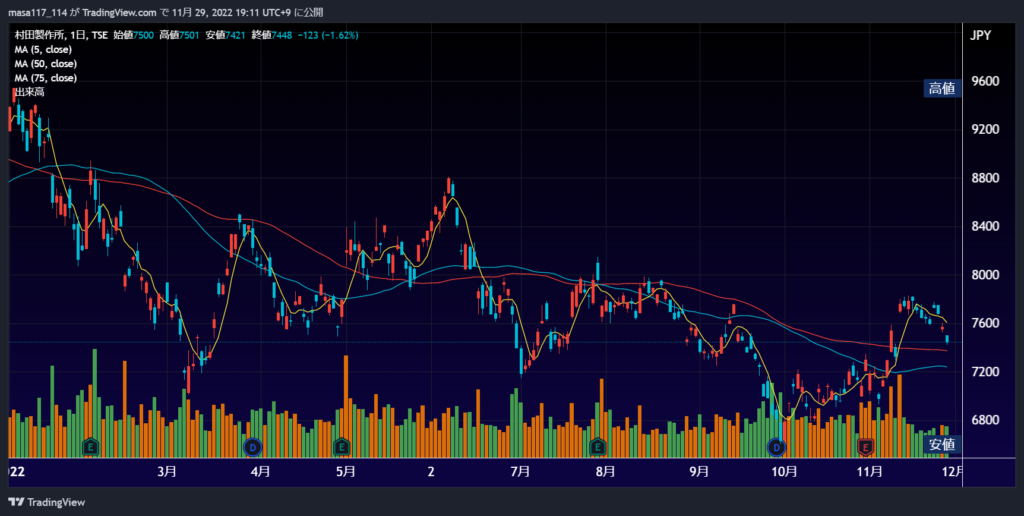1024x516 pixels.
Task: Click the 8月 time axis label
Action: (x=605, y=472)
